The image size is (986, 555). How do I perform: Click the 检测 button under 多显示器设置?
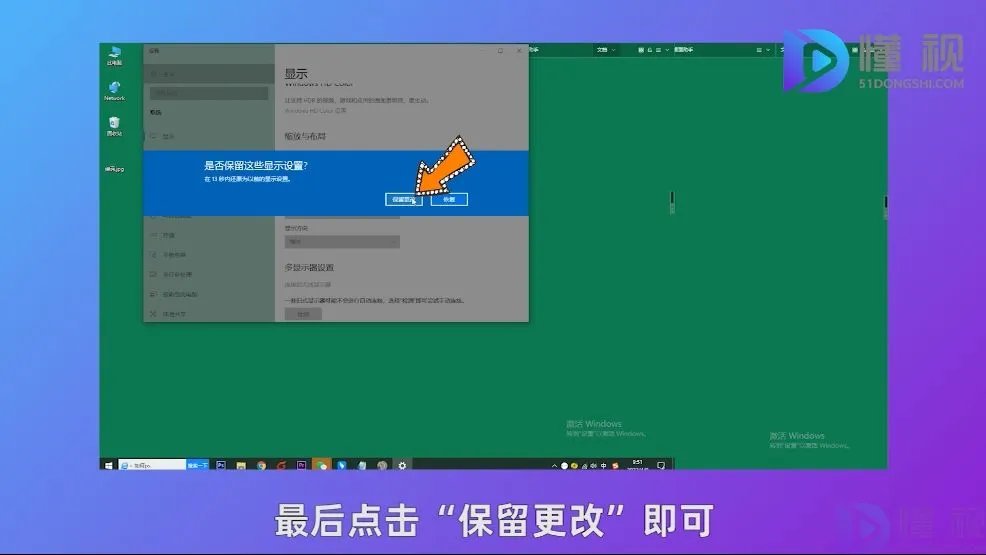303,314
